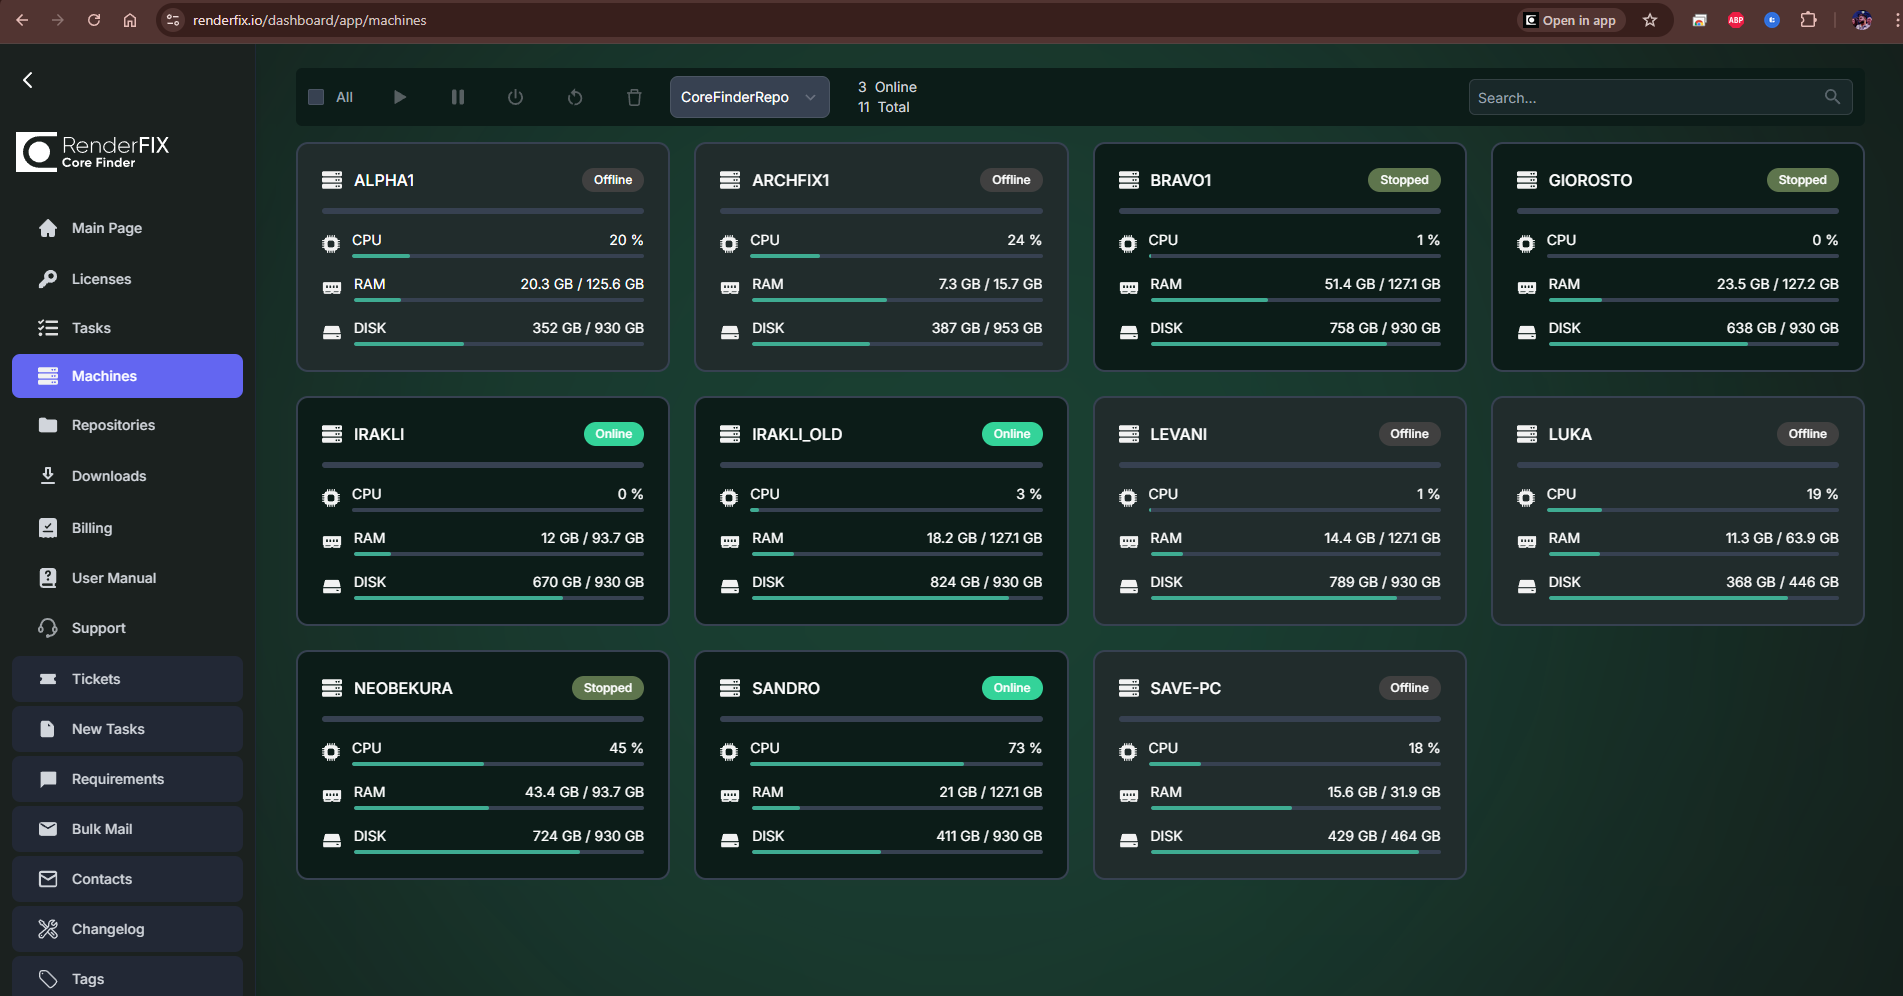Click the server icon on the IRAKLI card
This screenshot has height=996, width=1903.
point(331,434)
